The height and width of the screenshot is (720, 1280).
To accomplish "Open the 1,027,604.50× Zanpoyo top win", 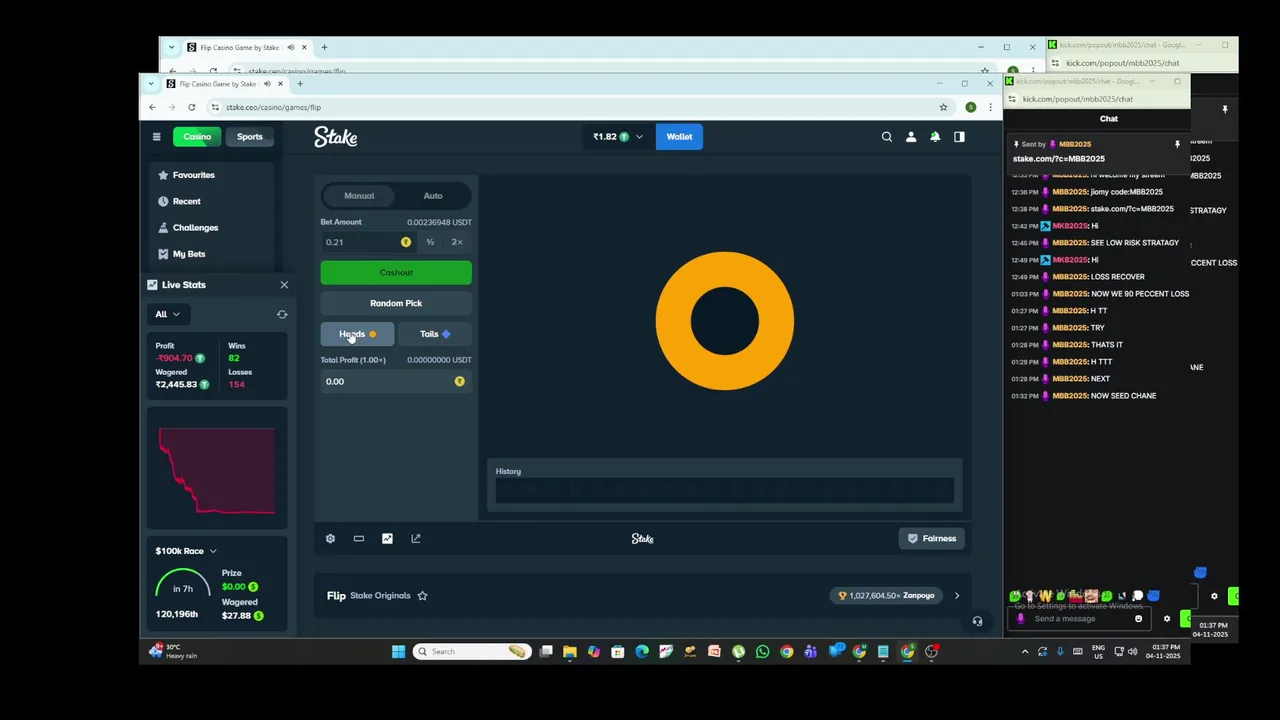I will [885, 596].
